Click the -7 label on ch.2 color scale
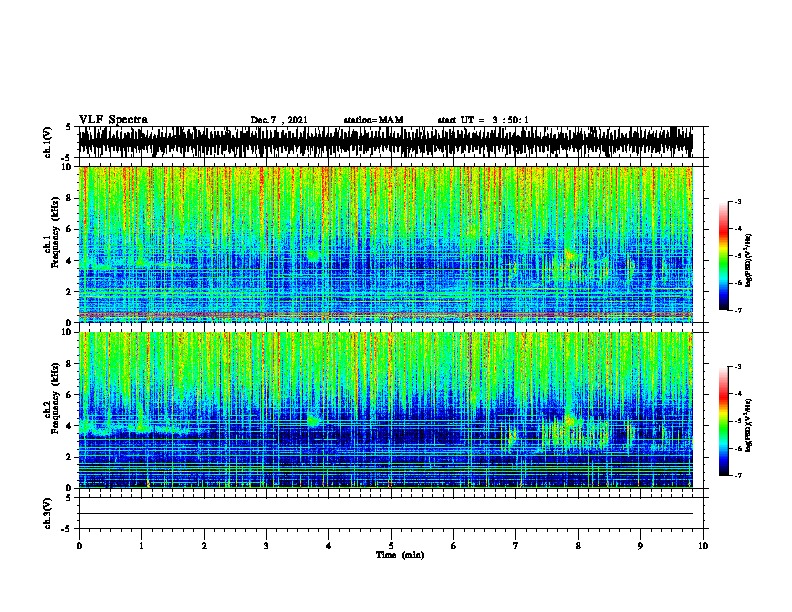This screenshot has width=792, height=612. pyautogui.click(x=738, y=475)
